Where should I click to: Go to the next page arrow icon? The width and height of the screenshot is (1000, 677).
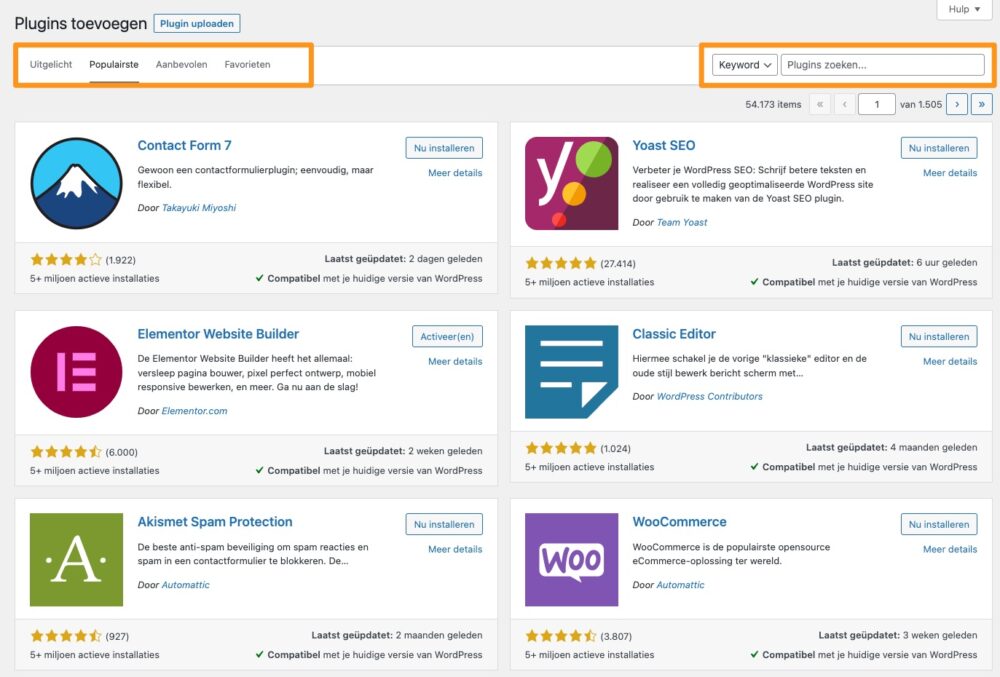(x=957, y=103)
